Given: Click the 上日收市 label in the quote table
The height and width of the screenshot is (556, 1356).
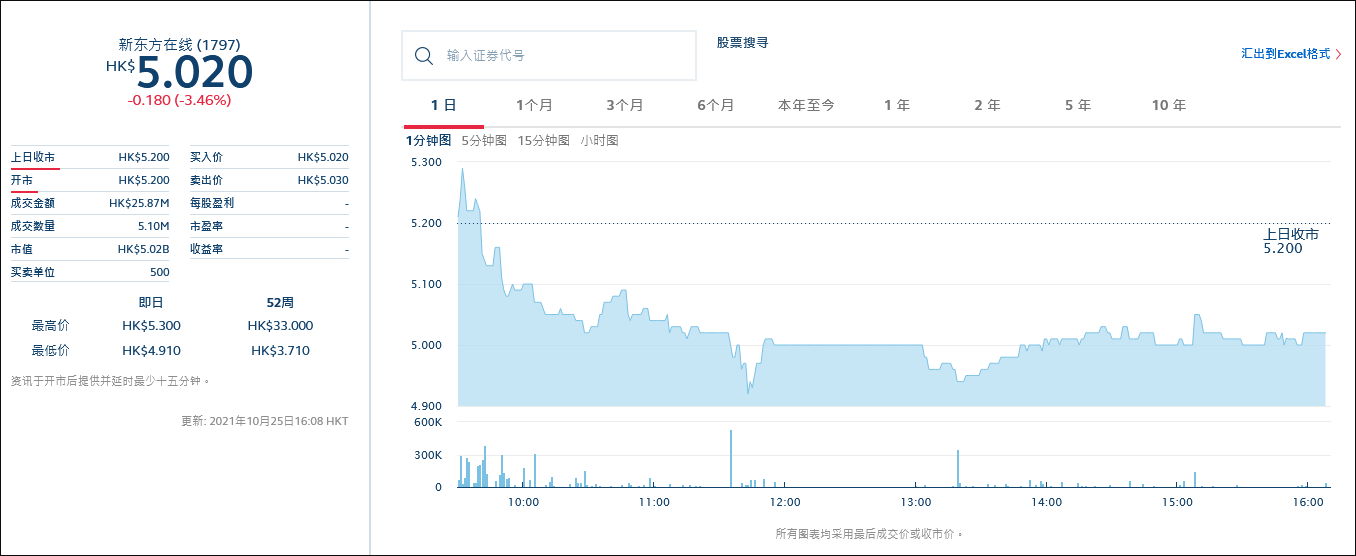Looking at the screenshot, I should click(x=33, y=157).
